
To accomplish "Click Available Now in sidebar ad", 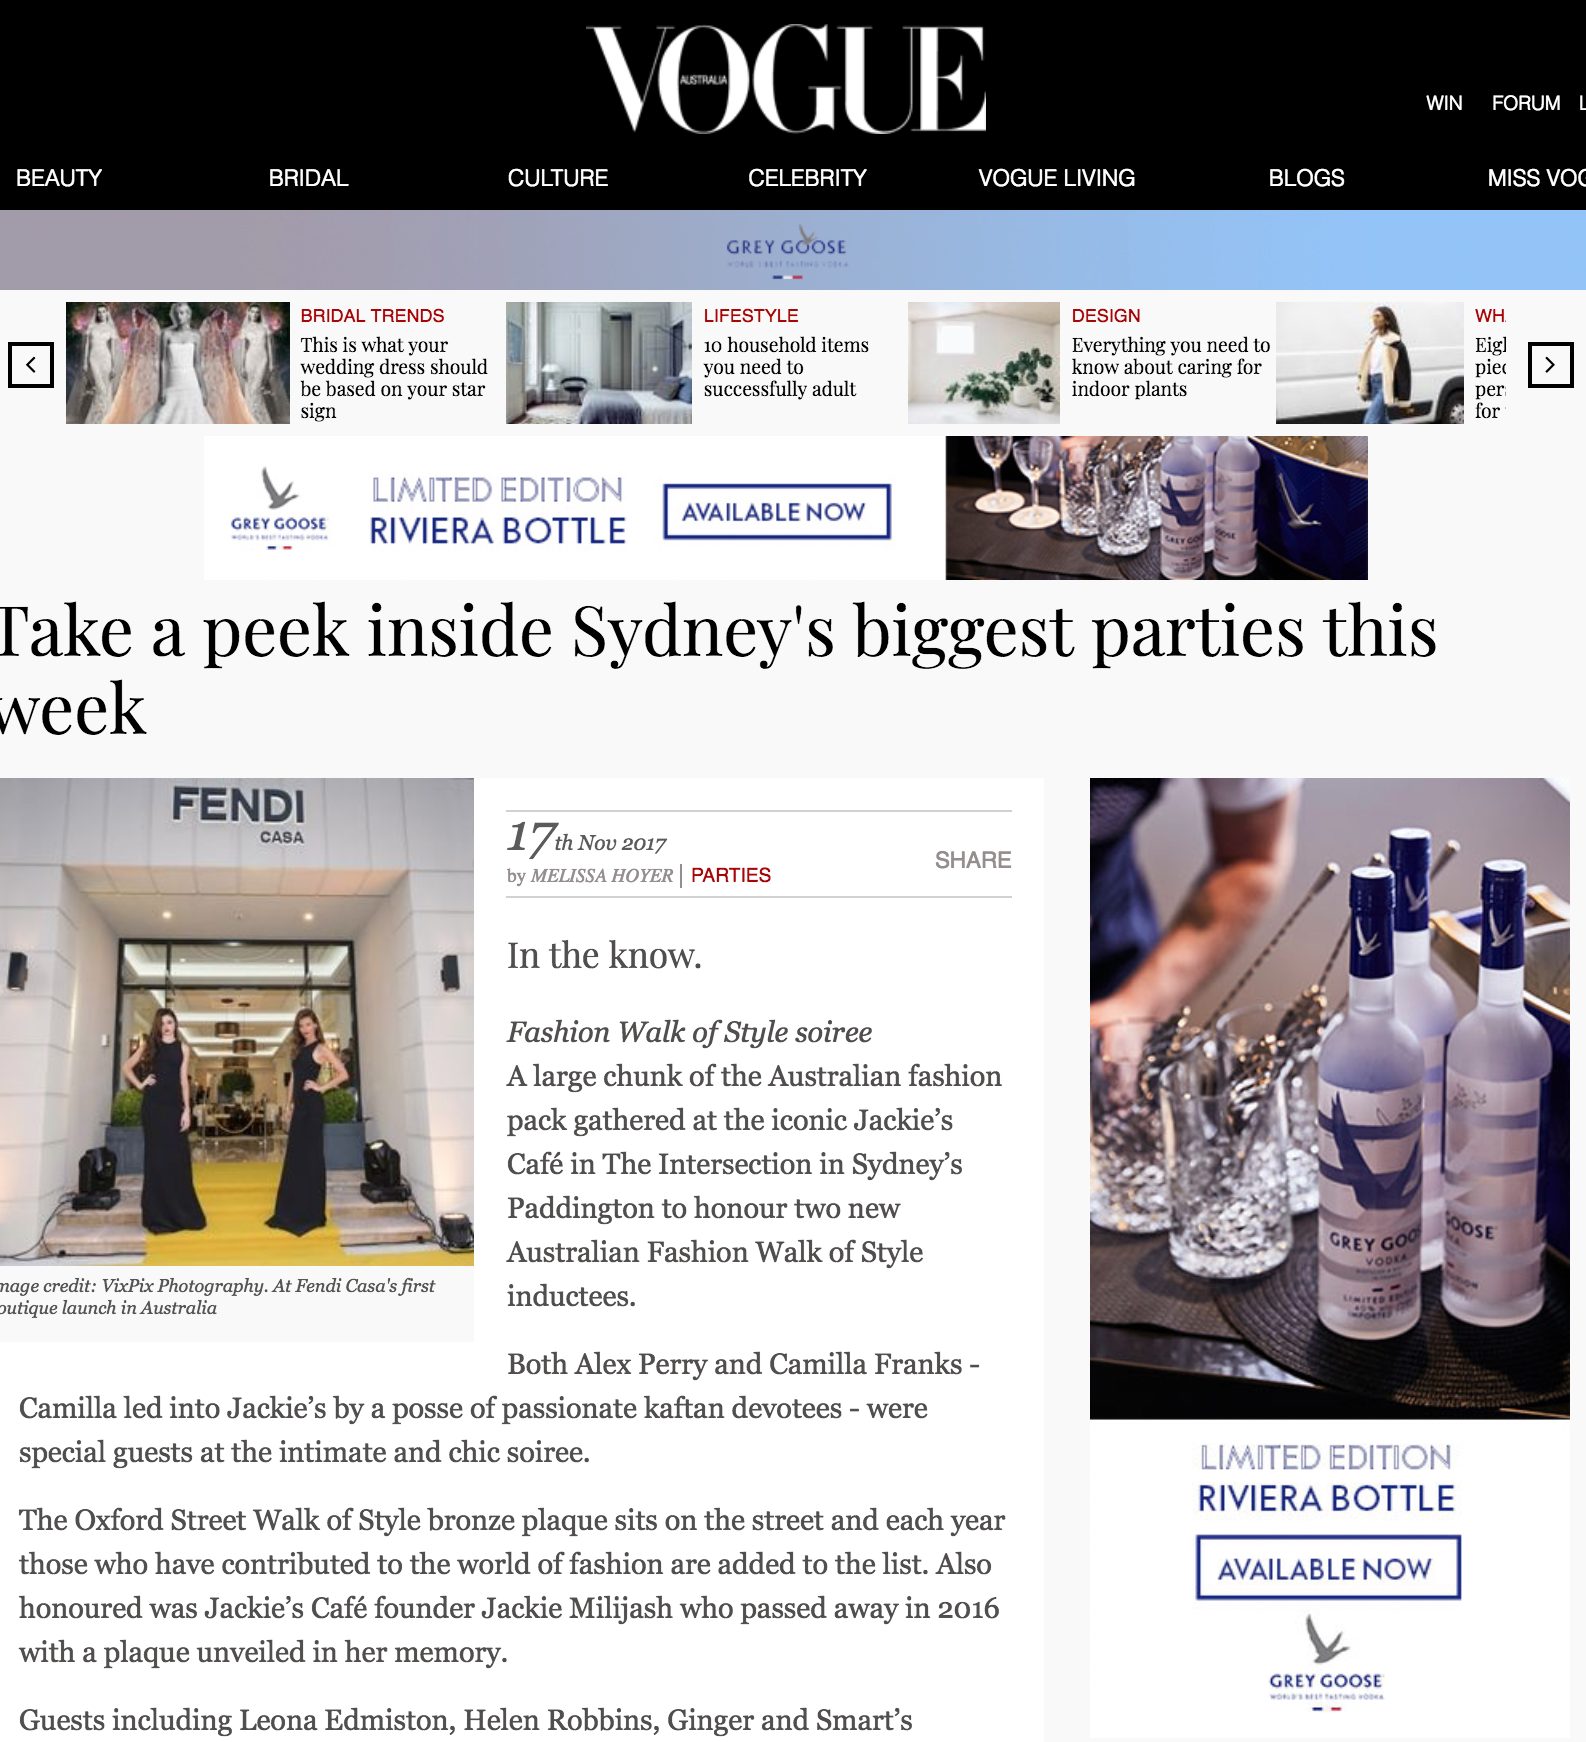I will point(1328,1568).
